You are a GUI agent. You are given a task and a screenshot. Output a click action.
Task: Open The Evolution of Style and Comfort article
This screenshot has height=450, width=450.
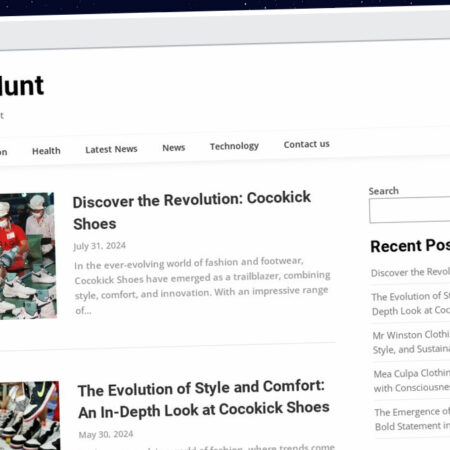pos(204,399)
